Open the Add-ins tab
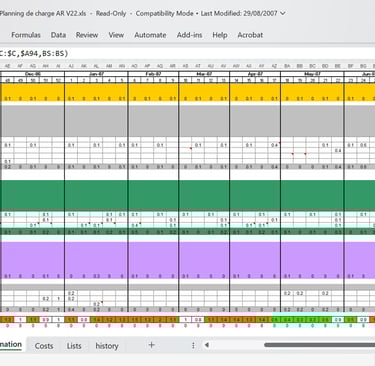This screenshot has height=366, width=375. (x=189, y=35)
